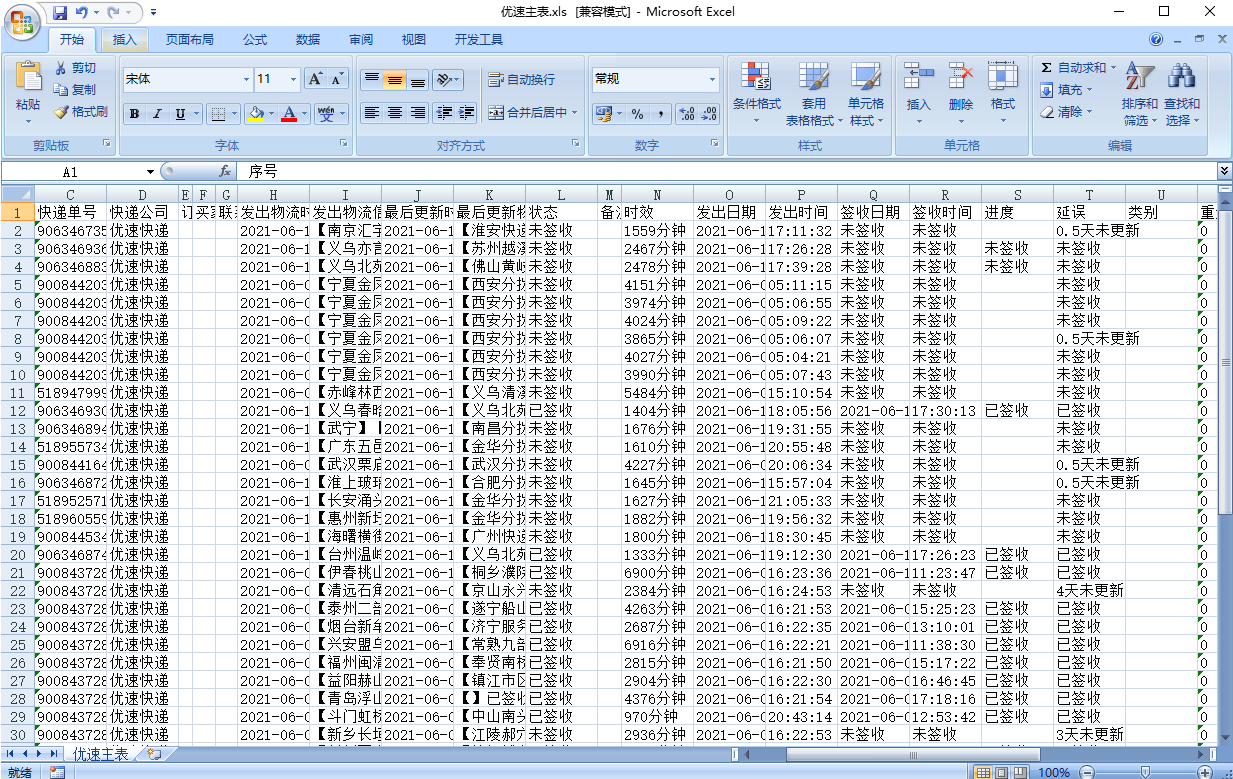Align text left
The width and height of the screenshot is (1233, 779).
pos(372,113)
